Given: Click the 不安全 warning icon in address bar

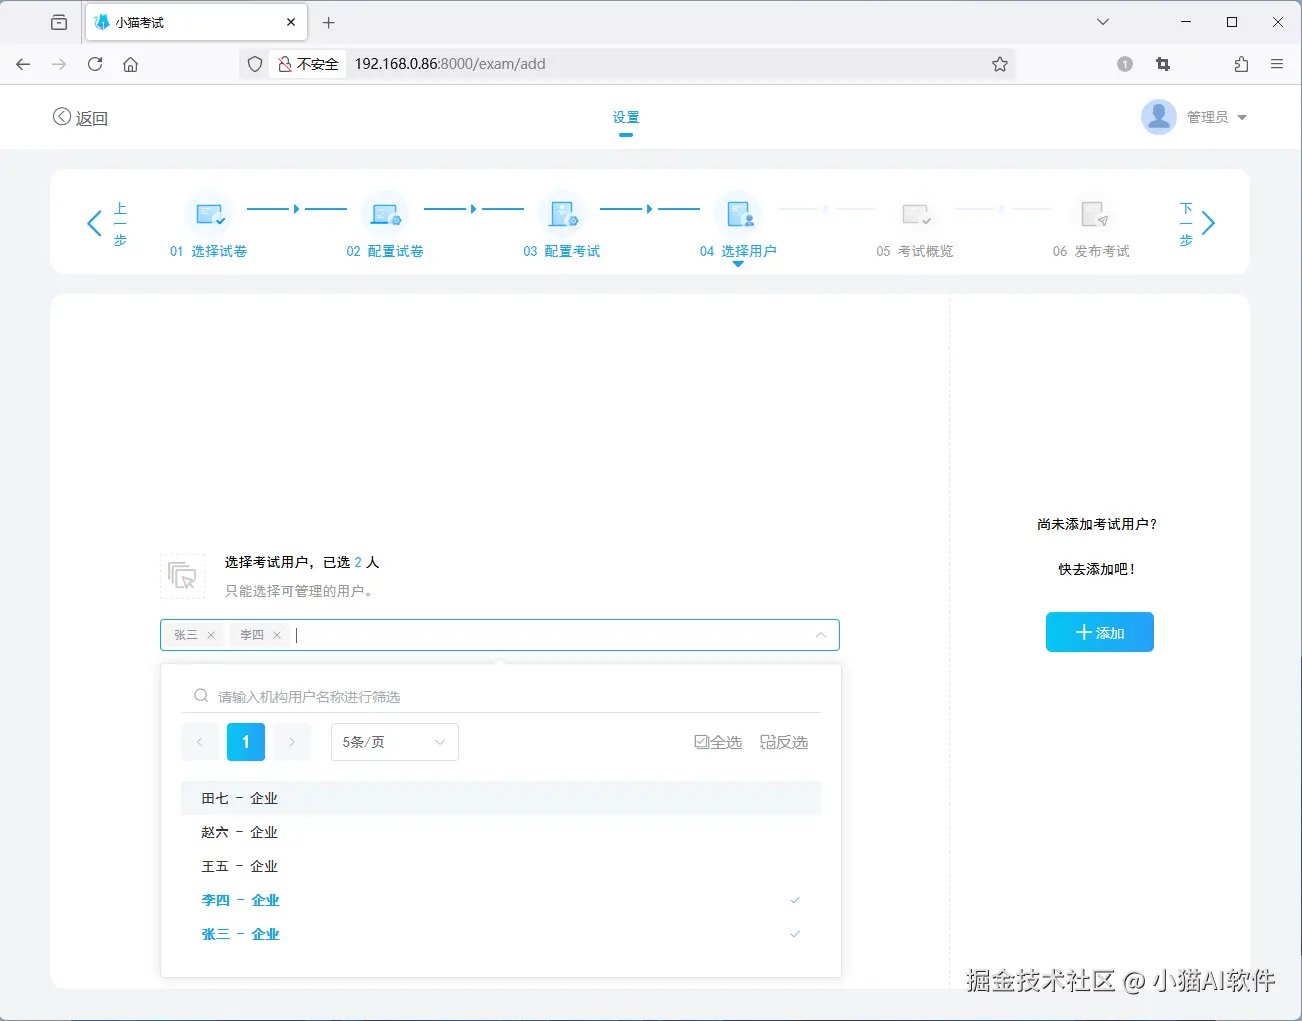Looking at the screenshot, I should point(286,63).
